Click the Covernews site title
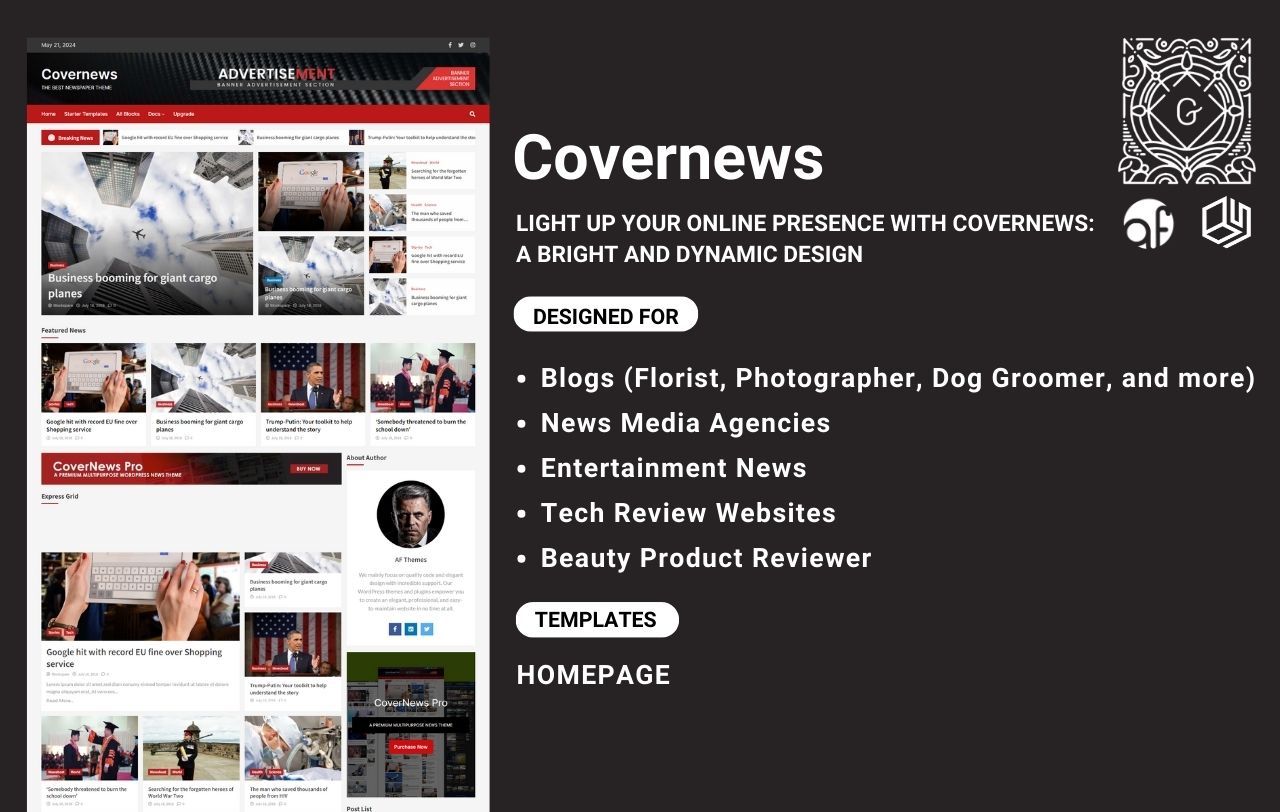This screenshot has width=1280, height=812. (79, 74)
